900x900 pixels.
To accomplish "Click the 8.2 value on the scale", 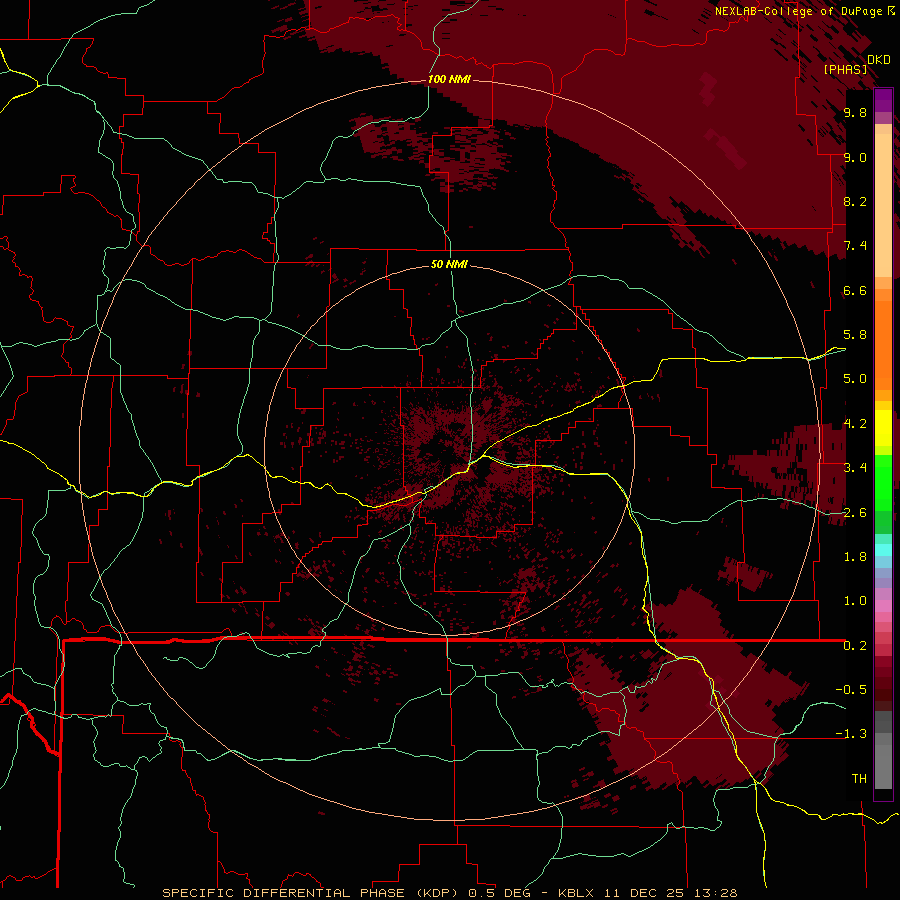I will [855, 201].
